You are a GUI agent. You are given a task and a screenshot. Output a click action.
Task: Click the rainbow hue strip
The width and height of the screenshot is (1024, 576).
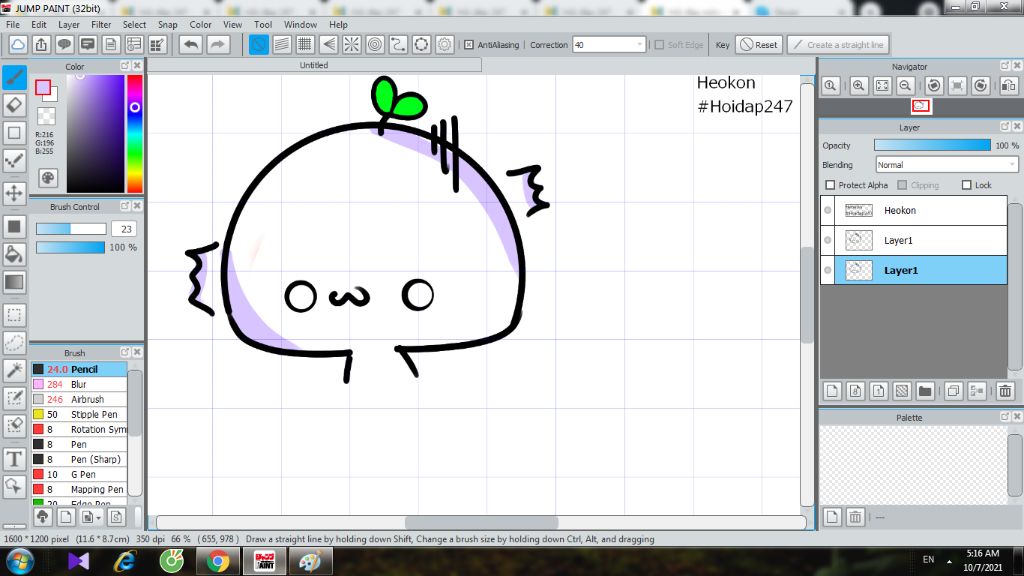[135, 133]
